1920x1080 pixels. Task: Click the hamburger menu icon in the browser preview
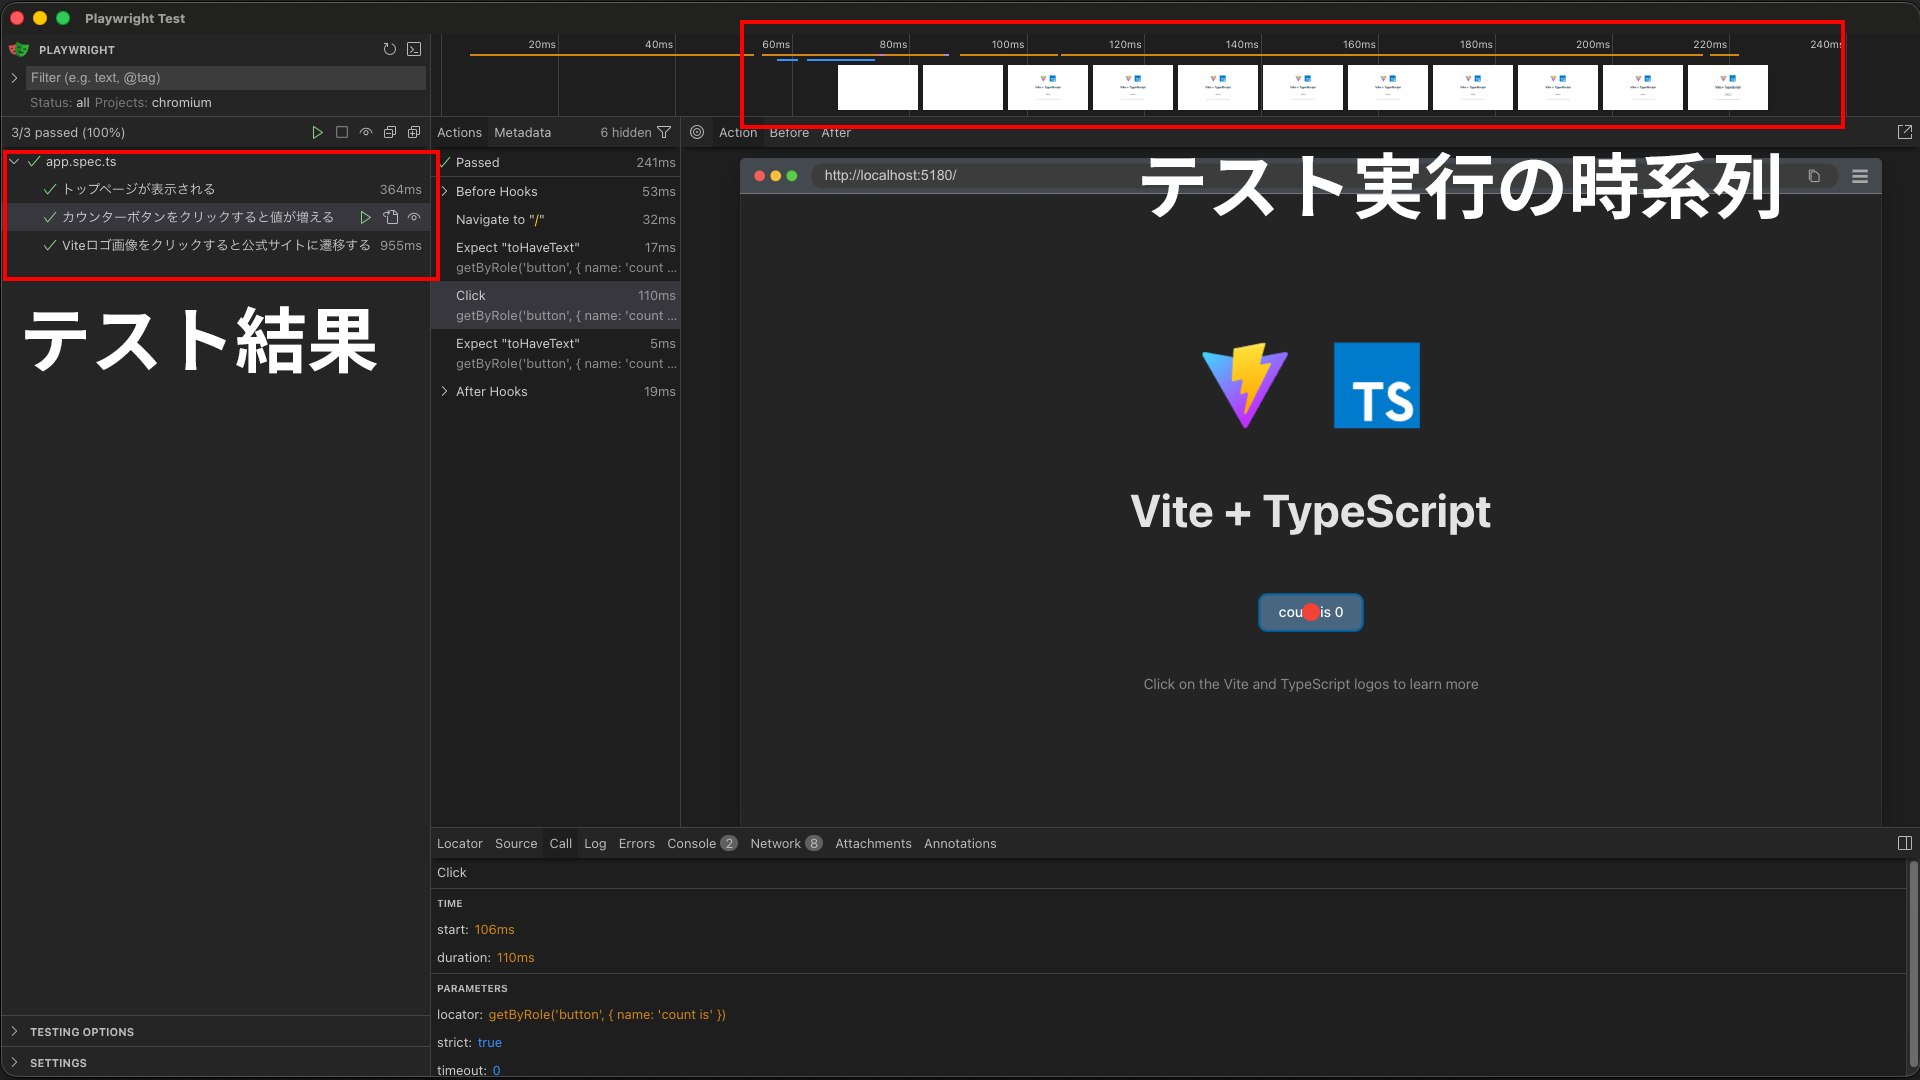[x=1861, y=175]
